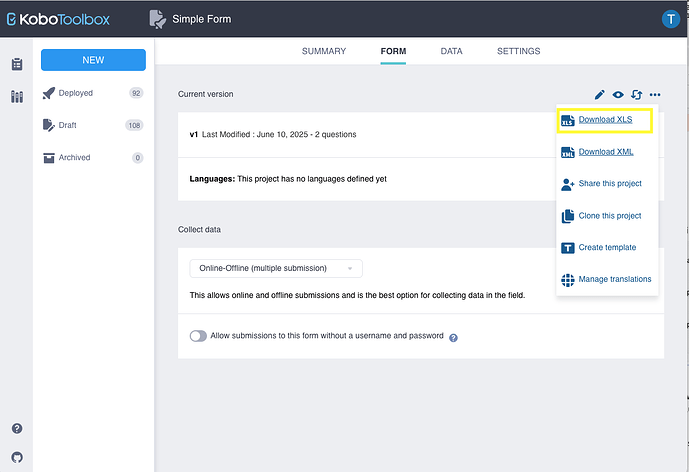This screenshot has height=472, width=689.
Task: Toggle Allow submissions without username and password
Action: pyautogui.click(x=198, y=336)
